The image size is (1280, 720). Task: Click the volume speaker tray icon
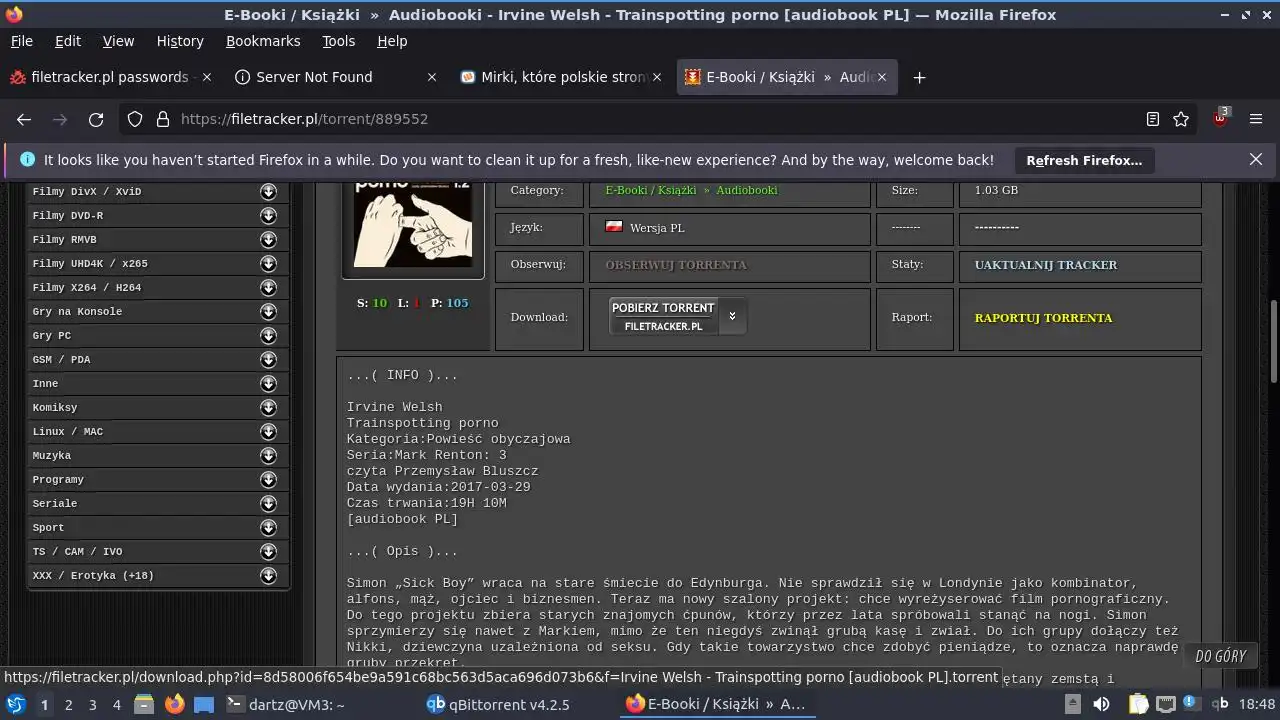[x=1101, y=704]
